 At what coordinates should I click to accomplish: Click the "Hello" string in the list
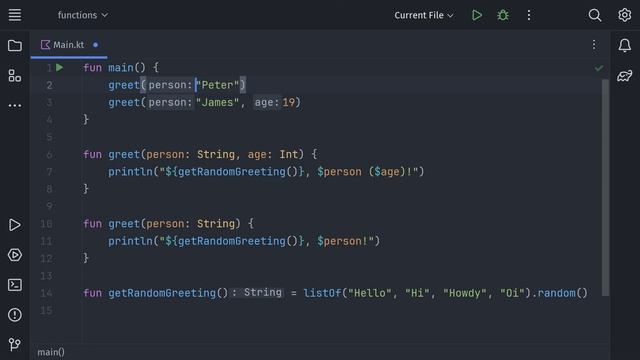[370, 293]
